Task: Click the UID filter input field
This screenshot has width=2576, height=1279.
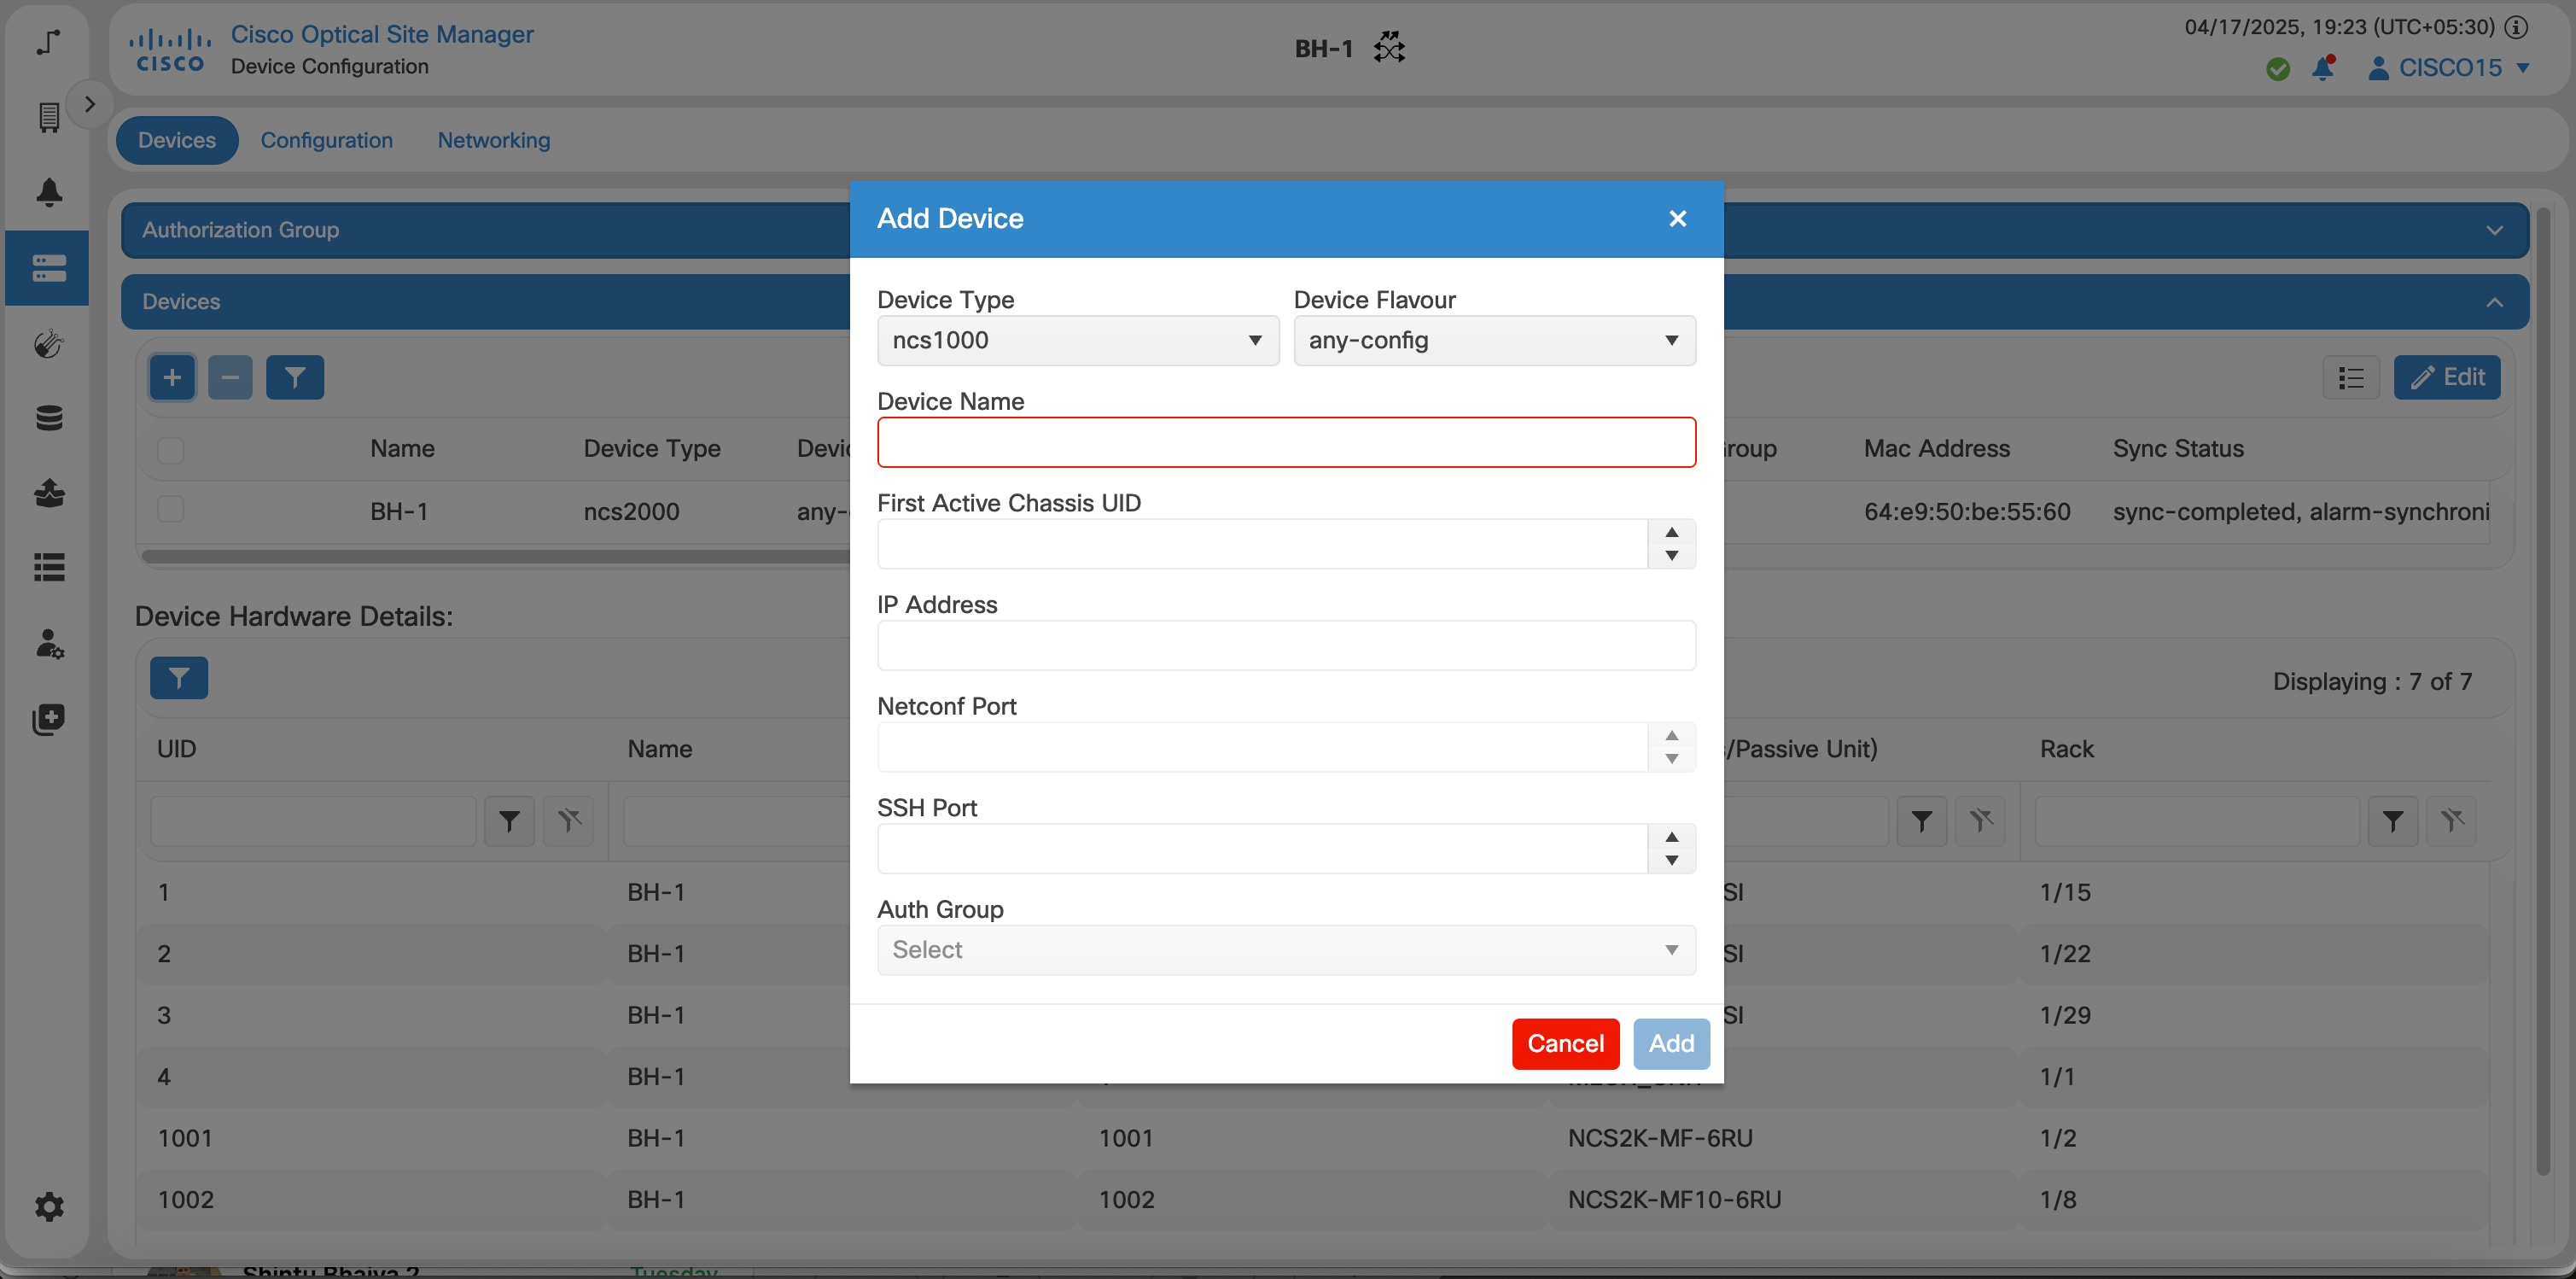Action: [314, 821]
